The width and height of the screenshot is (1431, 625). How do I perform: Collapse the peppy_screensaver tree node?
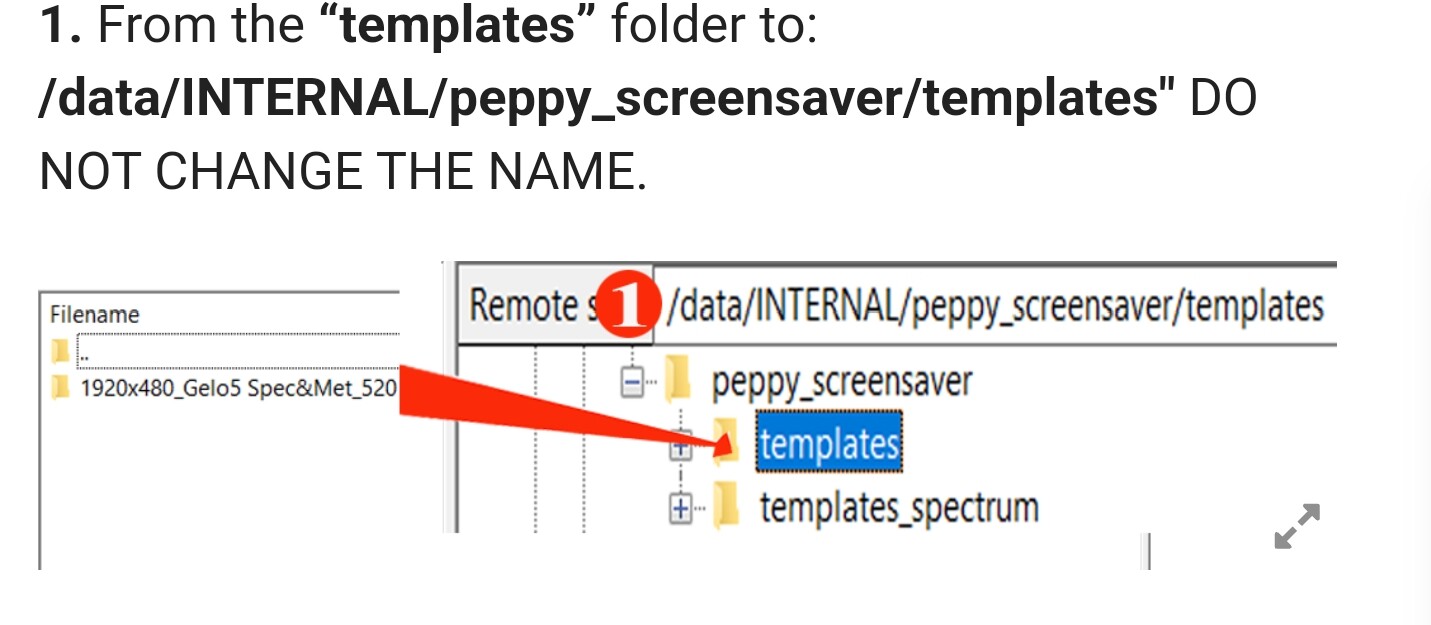tap(633, 383)
